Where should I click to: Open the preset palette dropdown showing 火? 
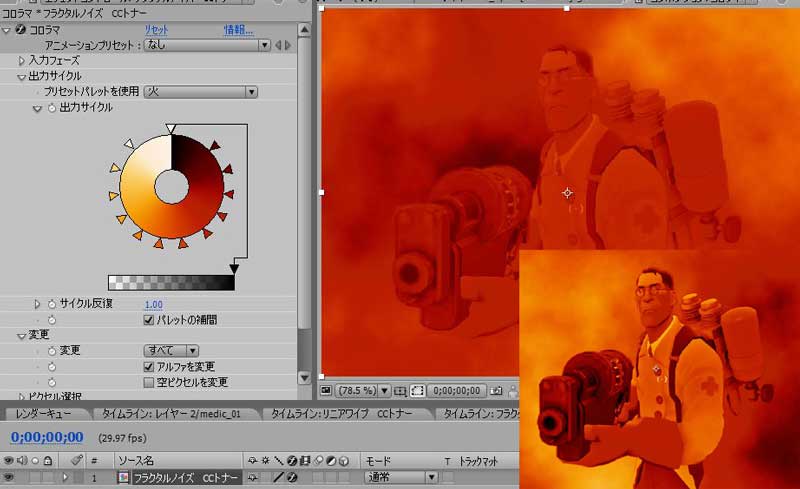[201, 92]
